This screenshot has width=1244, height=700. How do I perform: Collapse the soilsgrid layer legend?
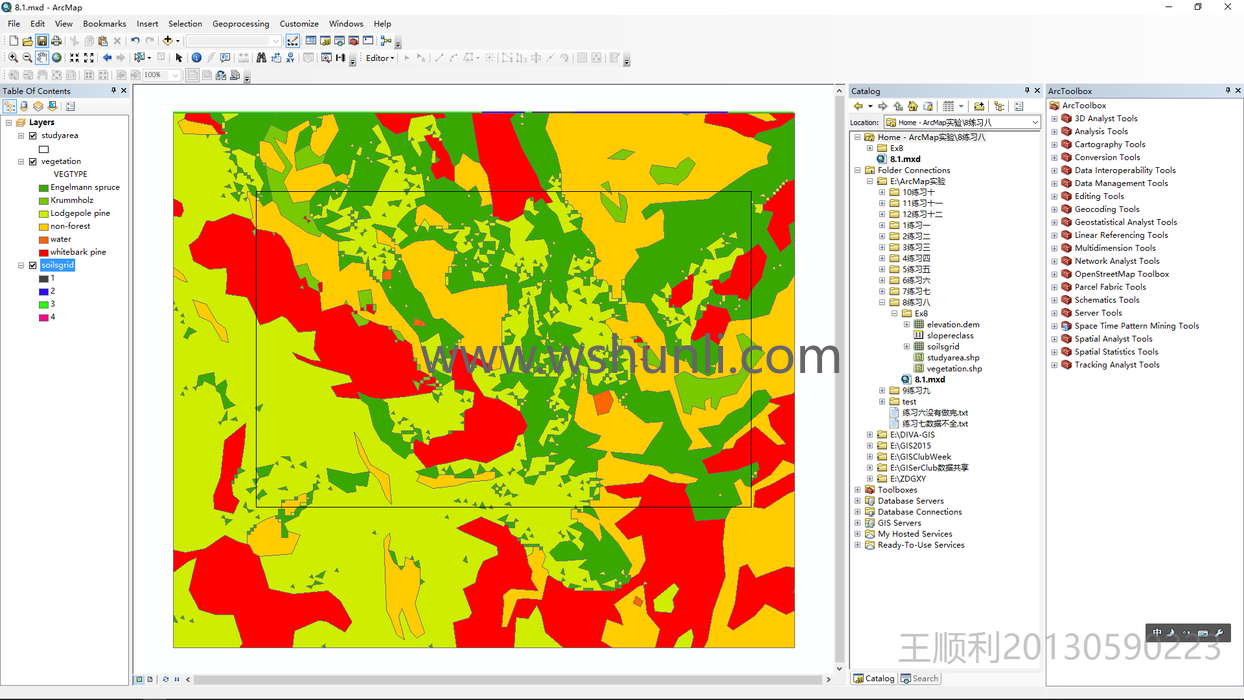point(21,266)
